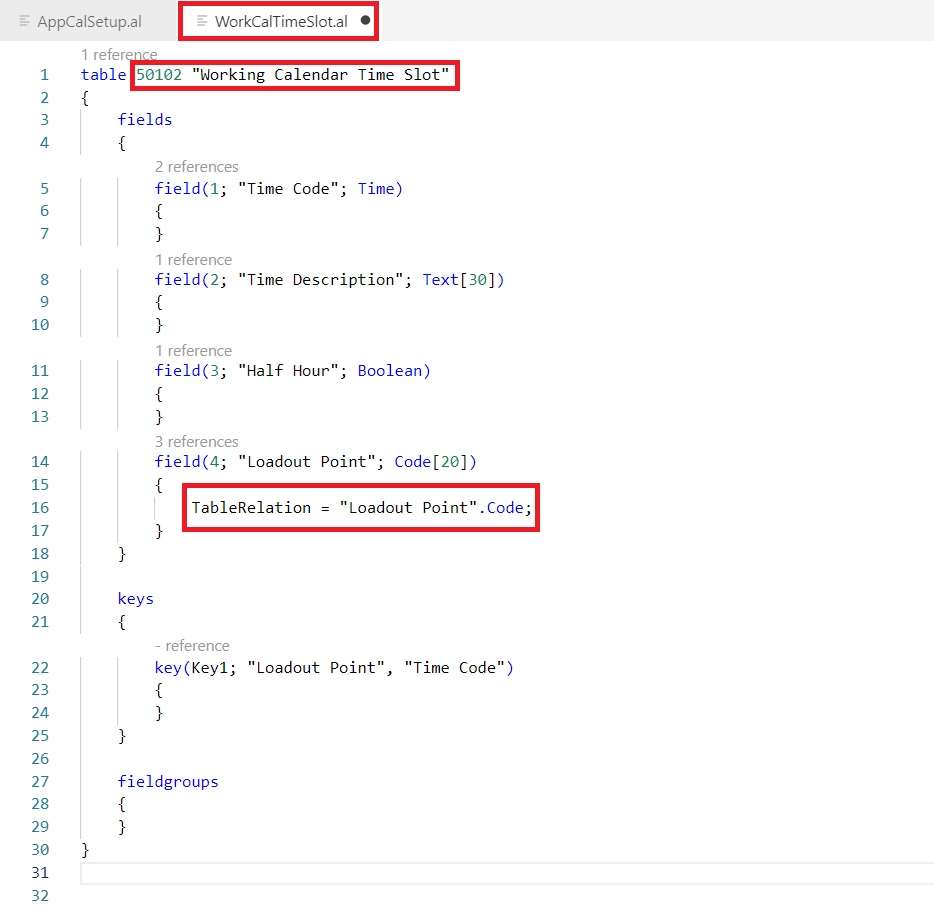The image size is (934, 913).
Task: Click the Boolean type in Half Hour field
Action: pos(390,371)
